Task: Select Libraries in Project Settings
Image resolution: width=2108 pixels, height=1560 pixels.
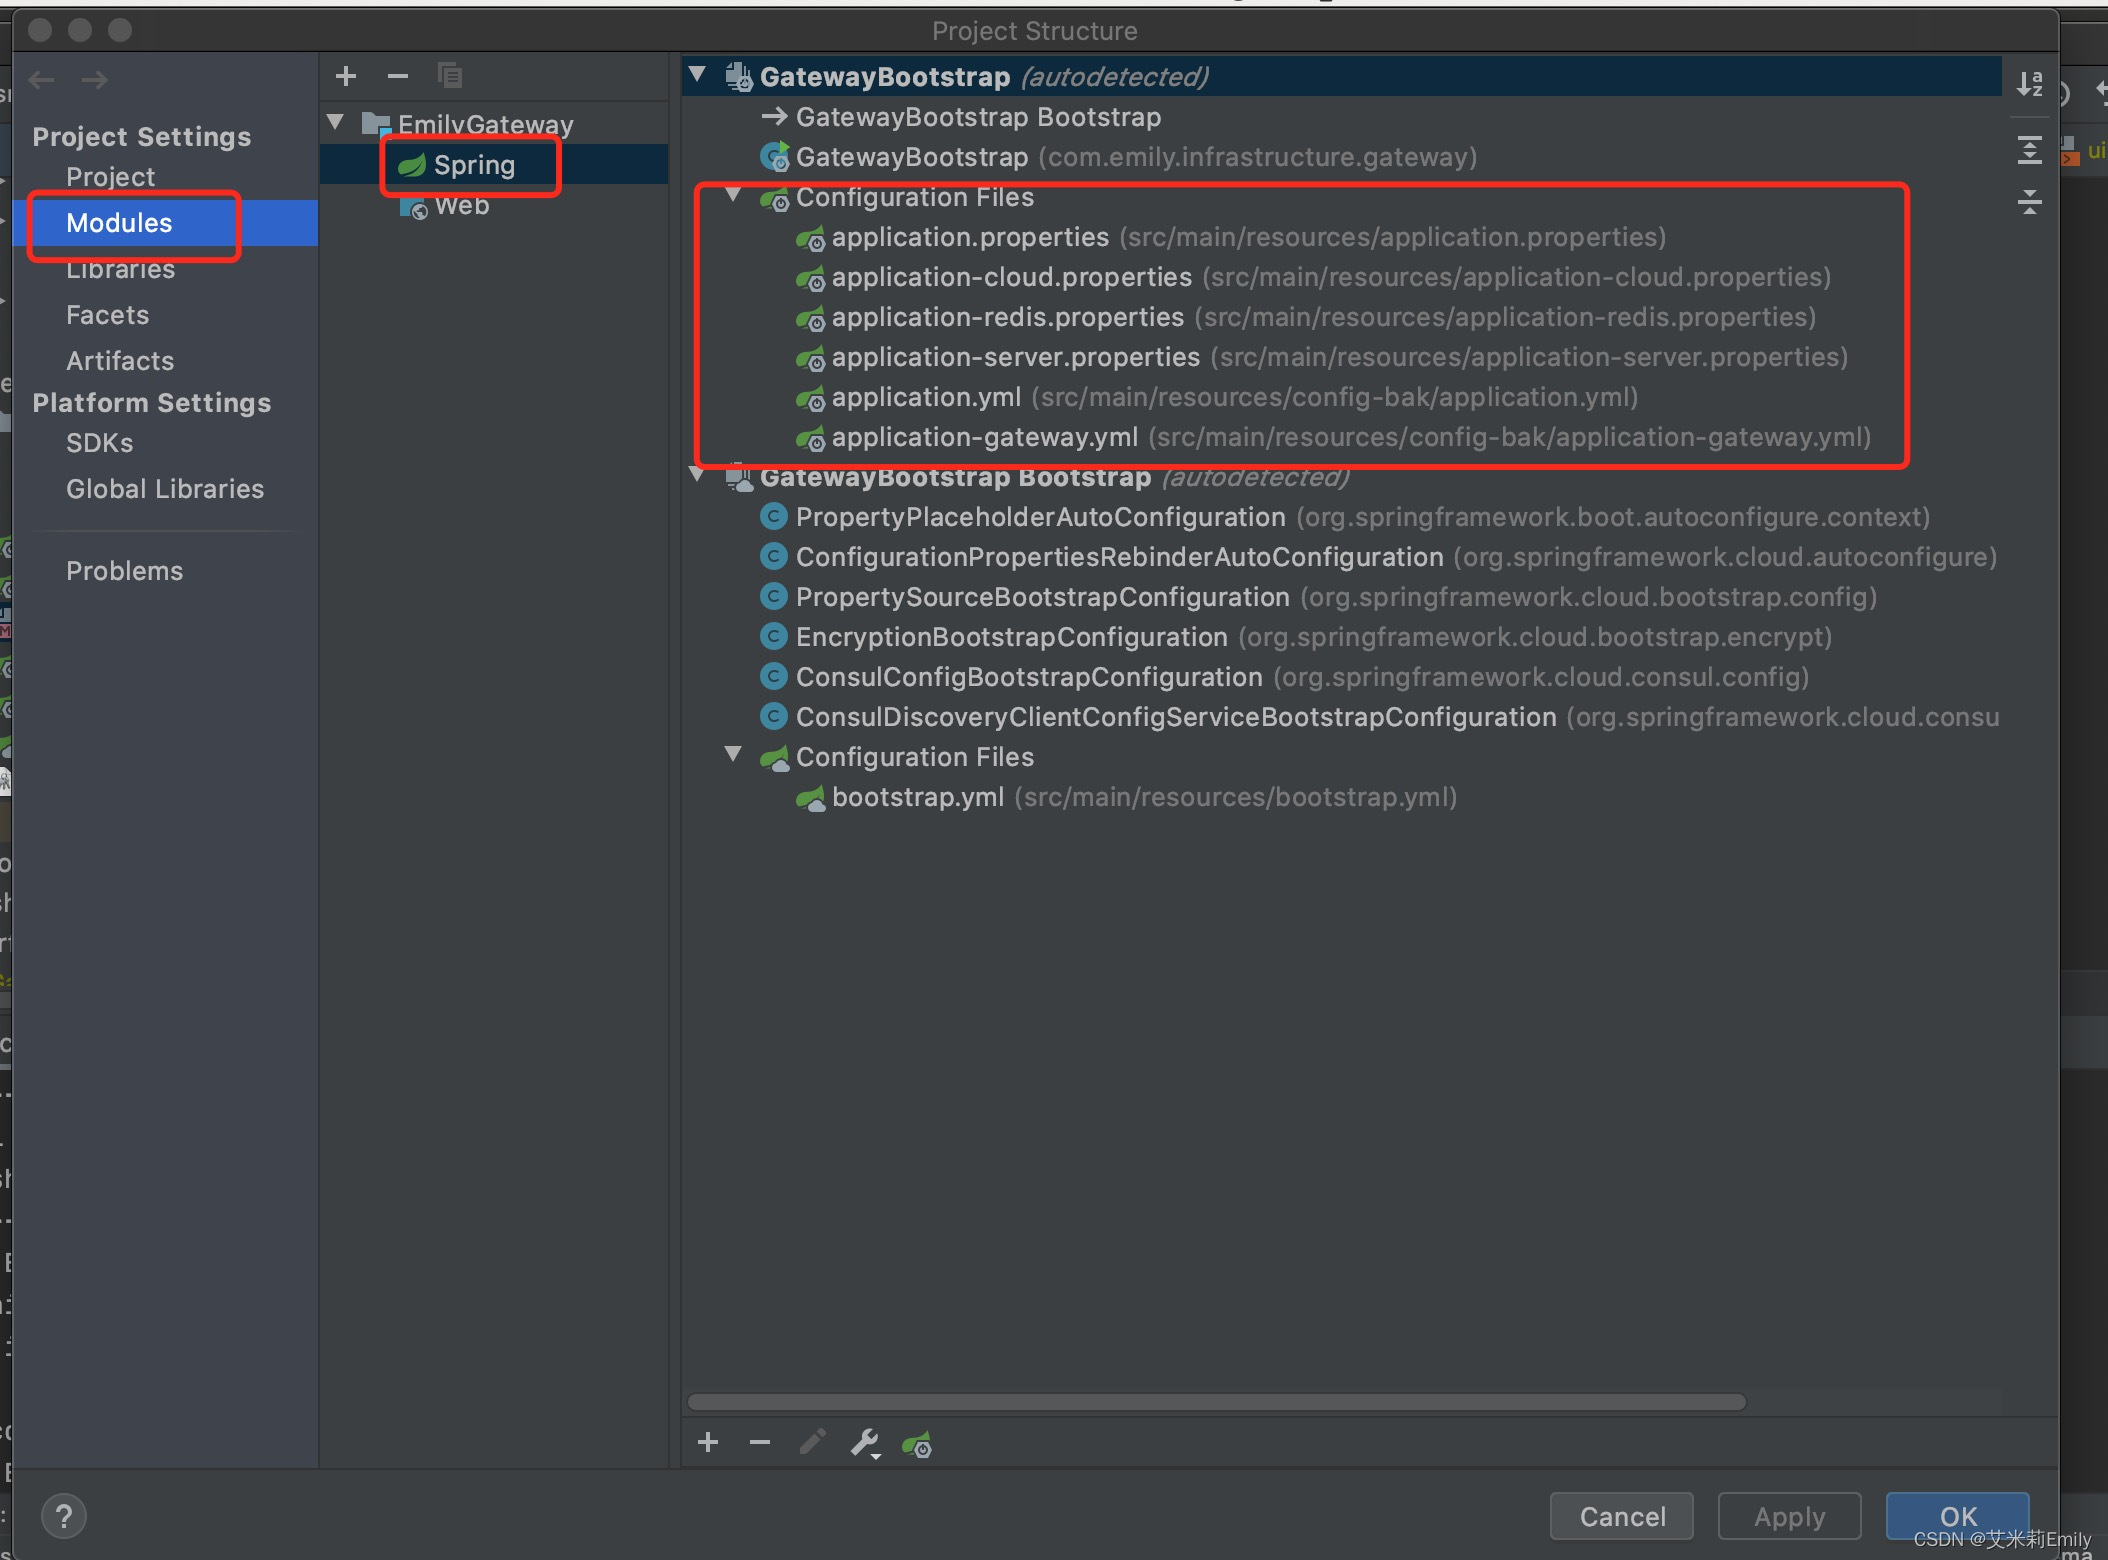Action: tap(120, 270)
